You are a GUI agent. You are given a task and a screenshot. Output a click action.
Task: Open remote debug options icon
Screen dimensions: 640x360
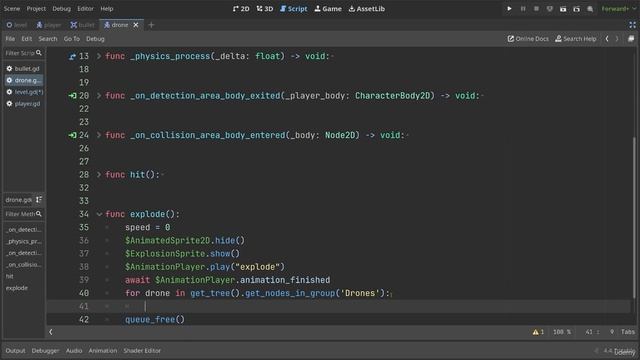(x=550, y=9)
